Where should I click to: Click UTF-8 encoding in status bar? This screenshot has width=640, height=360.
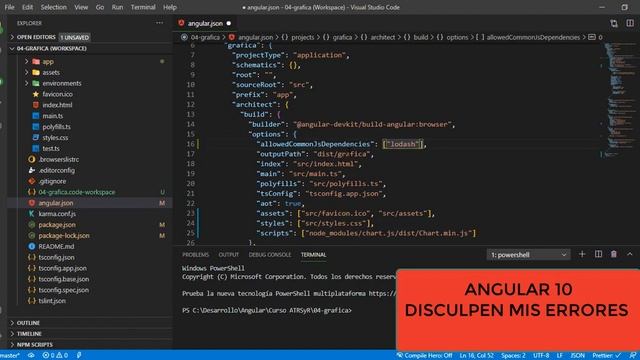pyautogui.click(x=541, y=356)
